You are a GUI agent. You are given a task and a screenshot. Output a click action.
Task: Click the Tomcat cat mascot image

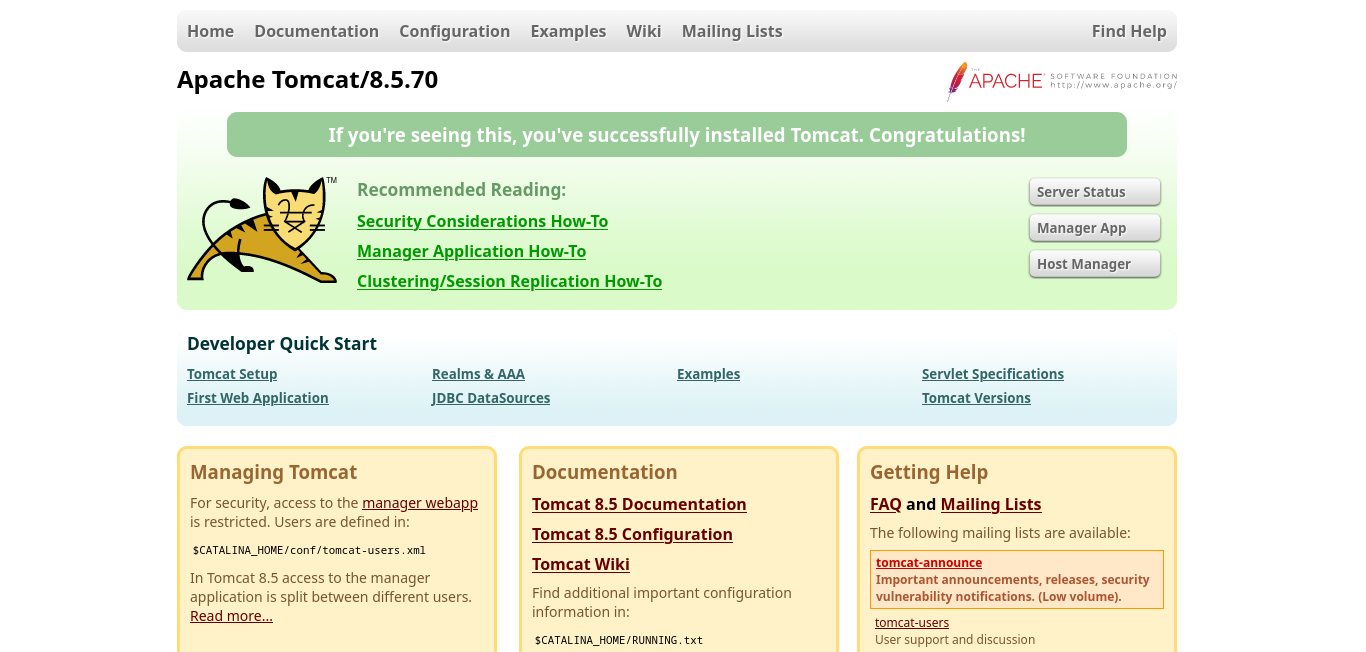(x=262, y=230)
